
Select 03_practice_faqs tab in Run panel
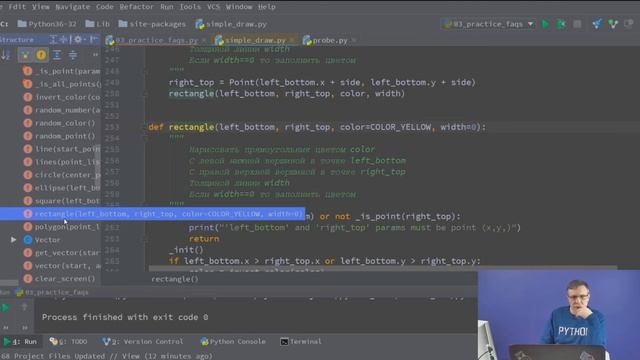pyautogui.click(x=52, y=292)
